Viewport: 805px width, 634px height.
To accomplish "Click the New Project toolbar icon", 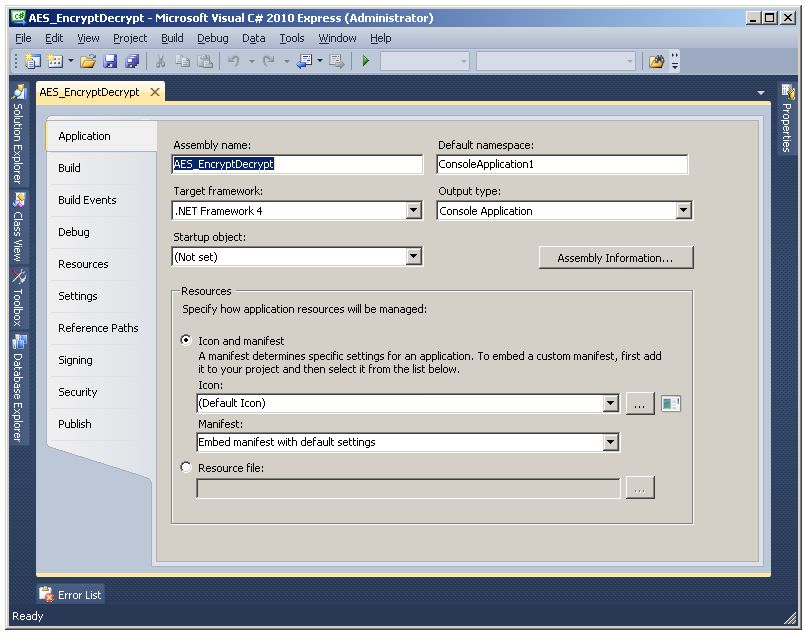I will pyautogui.click(x=32, y=62).
